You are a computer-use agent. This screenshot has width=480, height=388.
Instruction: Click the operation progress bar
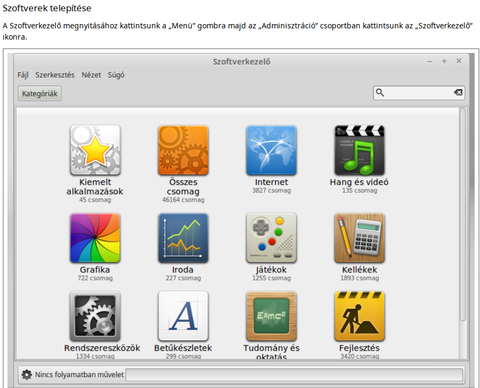(294, 375)
